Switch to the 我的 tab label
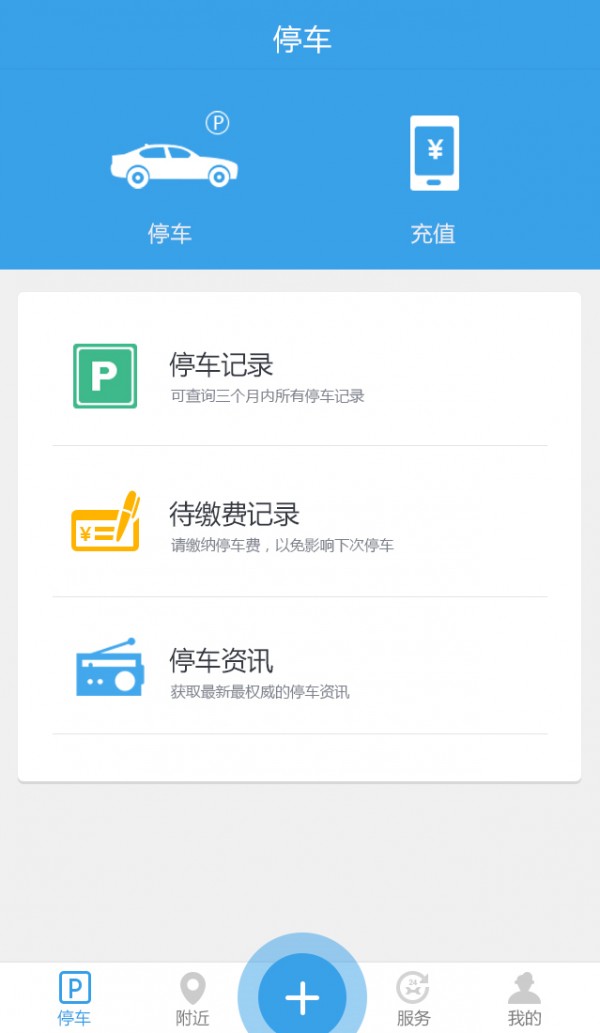 click(x=524, y=1018)
